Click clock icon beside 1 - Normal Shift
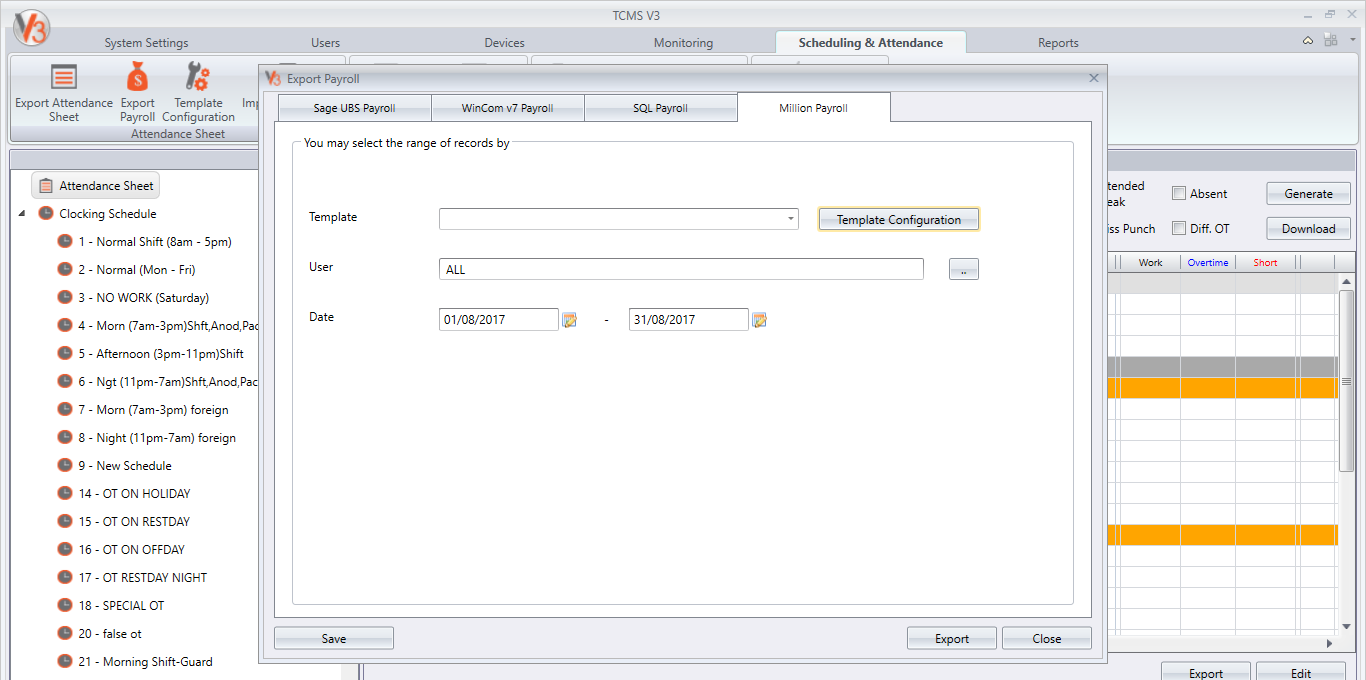The height and width of the screenshot is (680, 1366). (x=65, y=242)
